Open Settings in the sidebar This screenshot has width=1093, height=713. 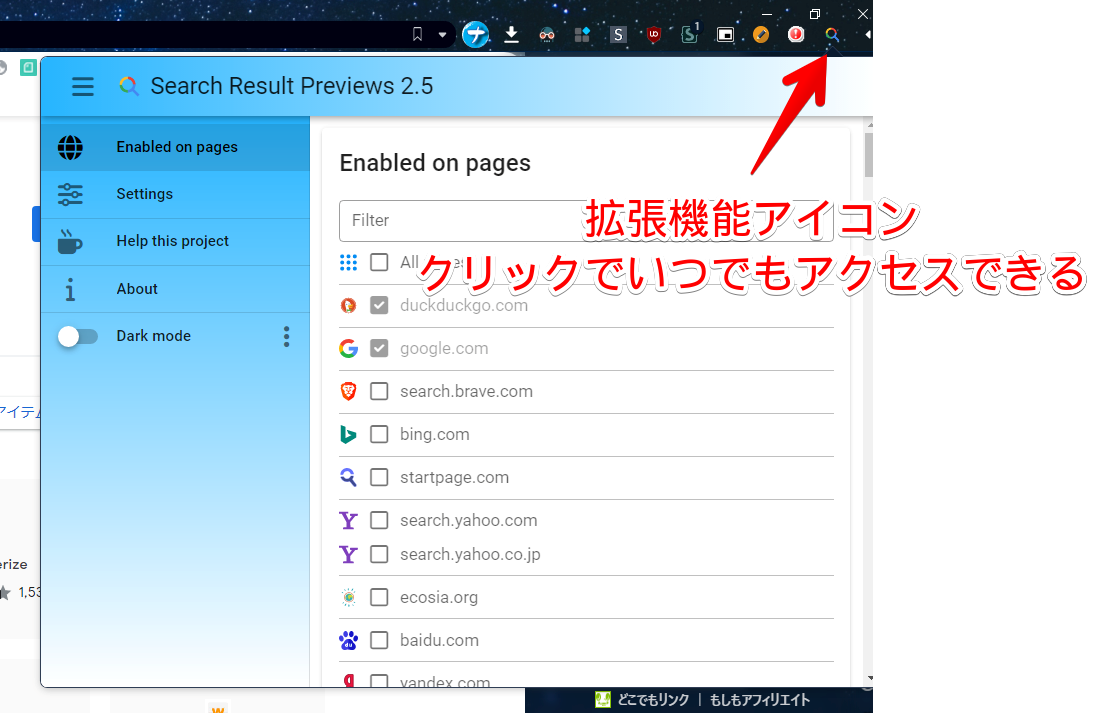(x=175, y=194)
